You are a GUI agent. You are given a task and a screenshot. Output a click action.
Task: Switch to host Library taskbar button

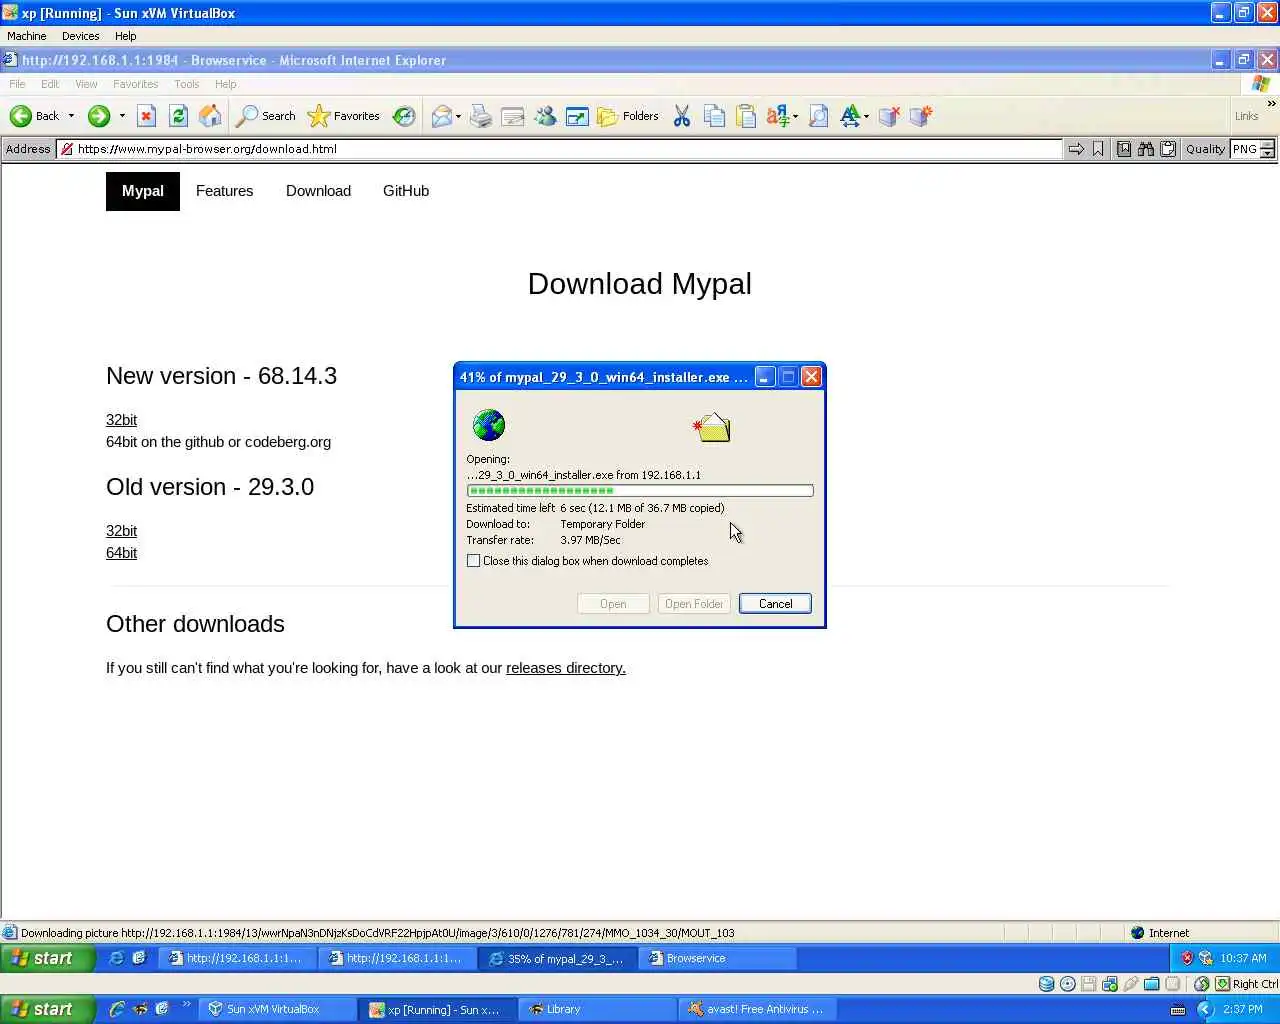pos(598,1009)
